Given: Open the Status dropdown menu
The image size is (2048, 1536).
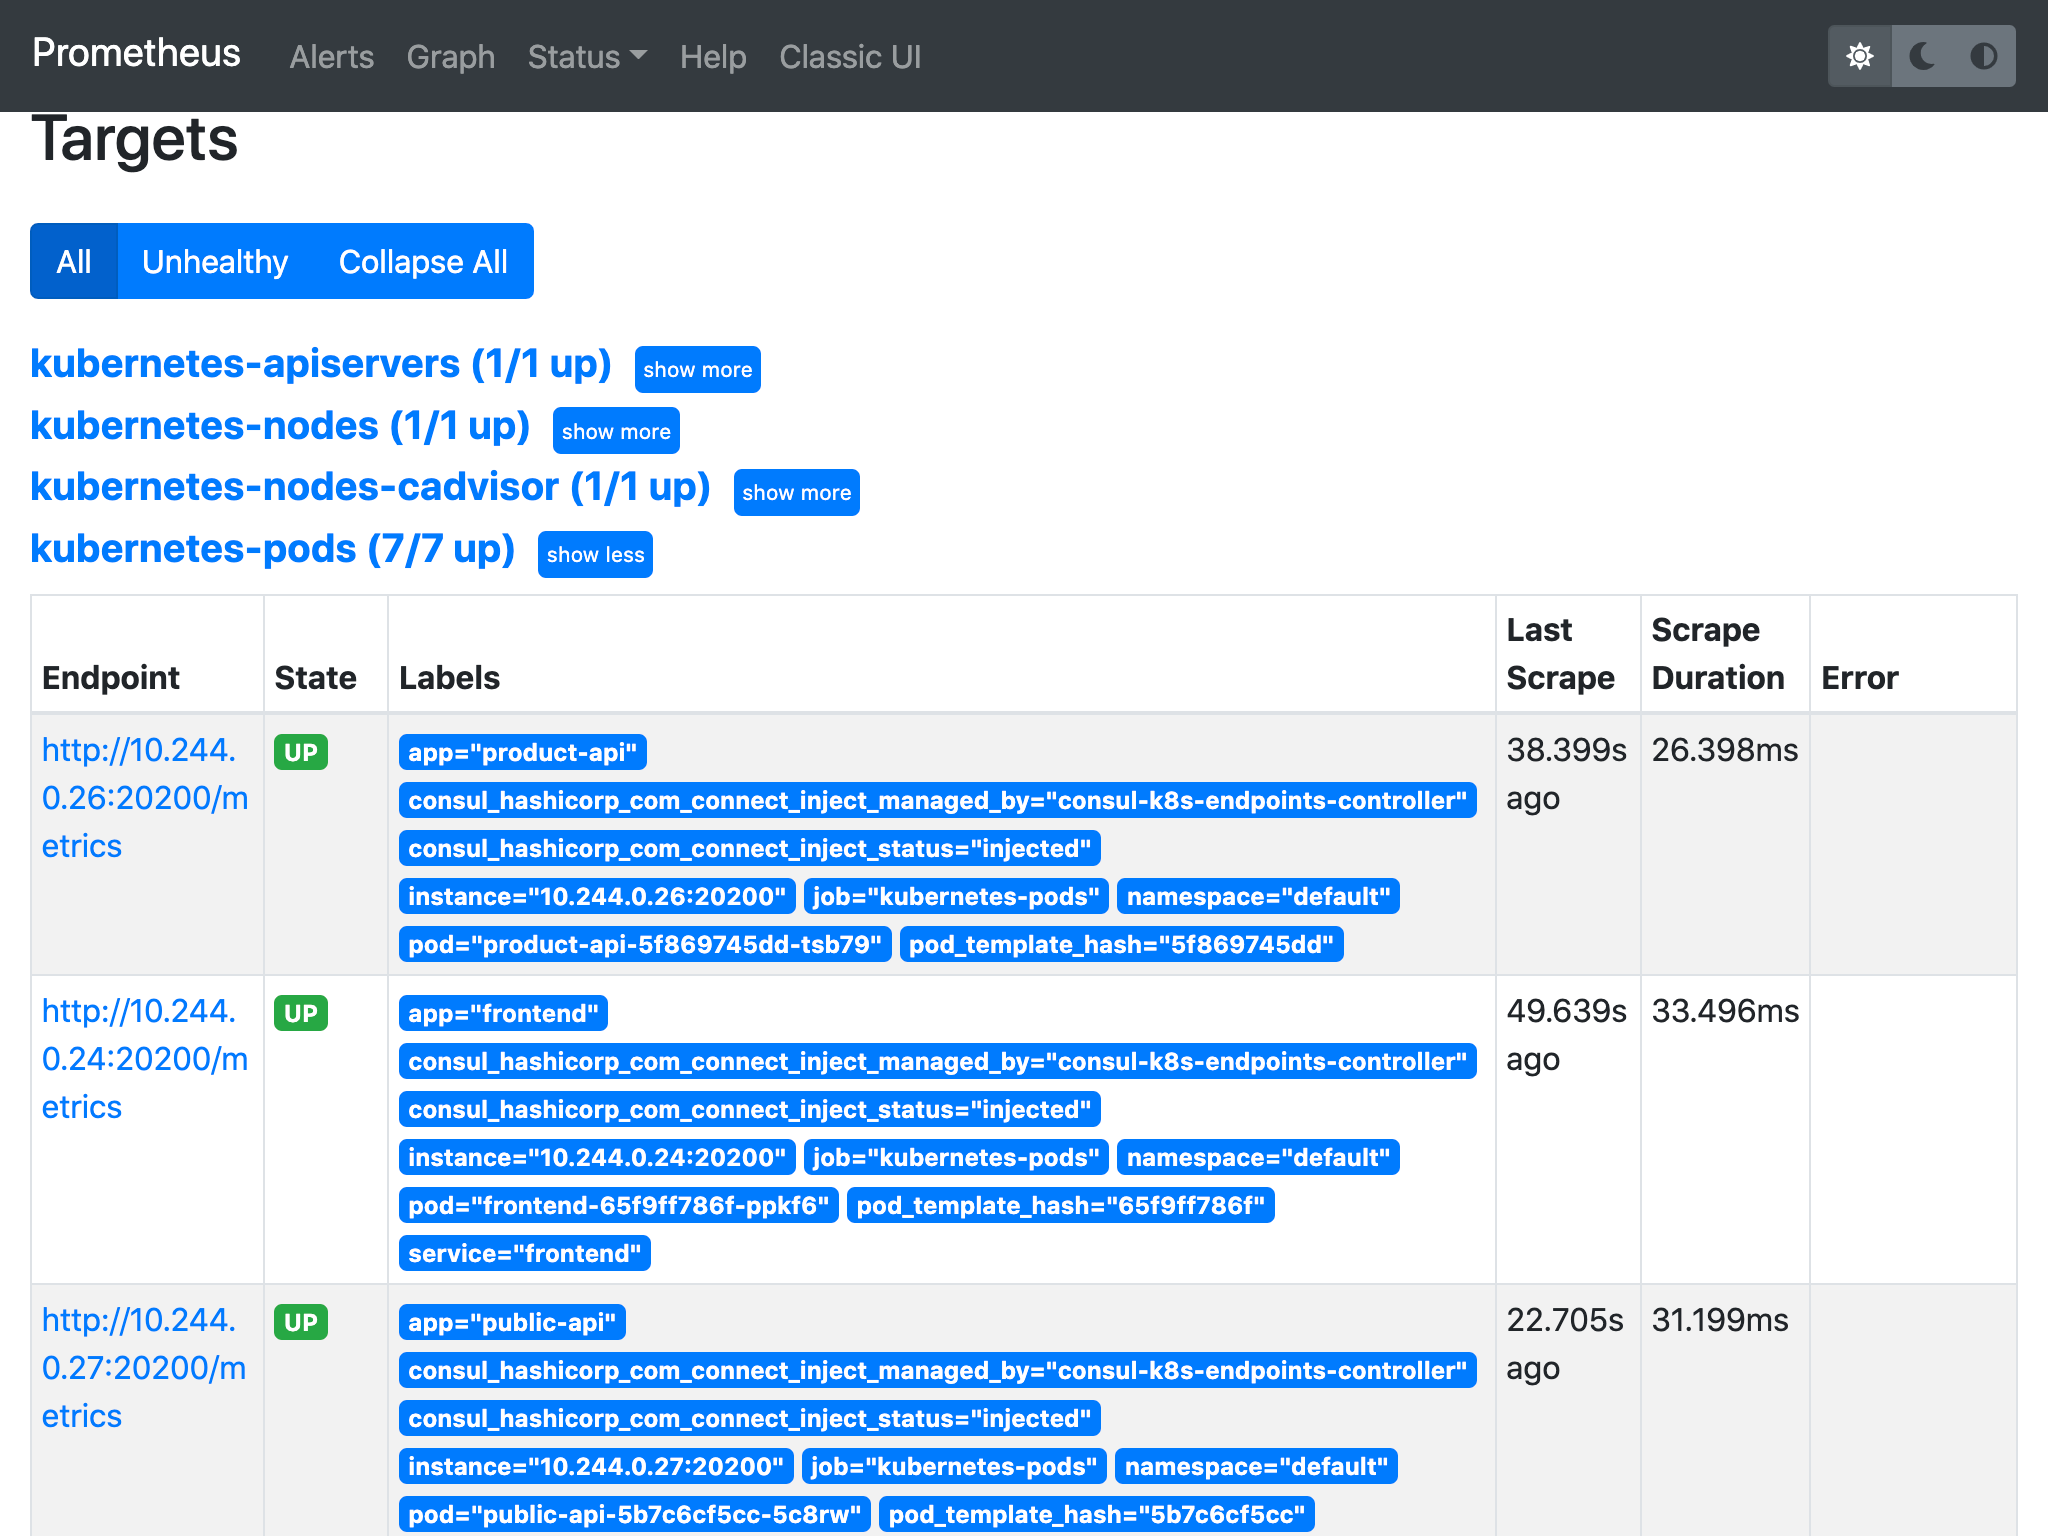Looking at the screenshot, I should [x=587, y=57].
